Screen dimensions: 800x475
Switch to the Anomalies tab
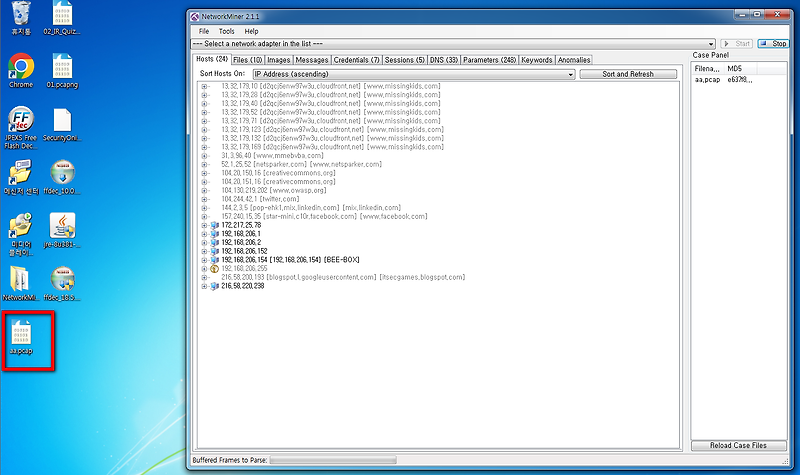click(x=574, y=60)
